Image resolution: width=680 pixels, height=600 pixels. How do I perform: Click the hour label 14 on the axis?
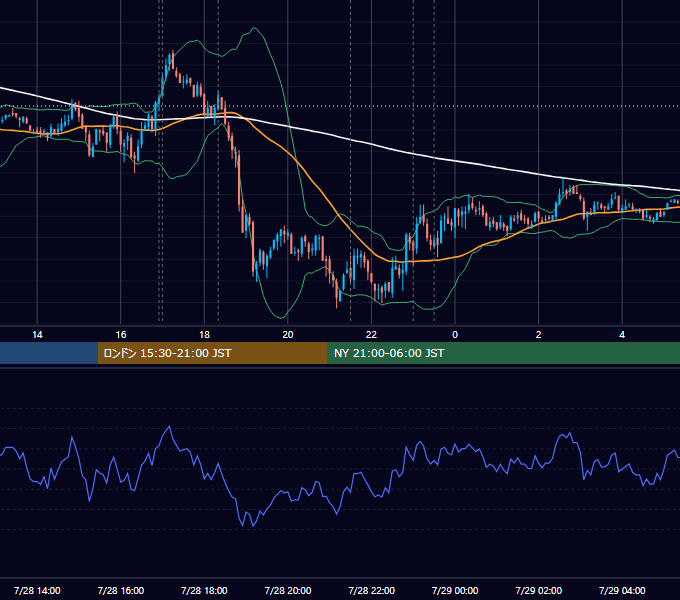(37, 335)
